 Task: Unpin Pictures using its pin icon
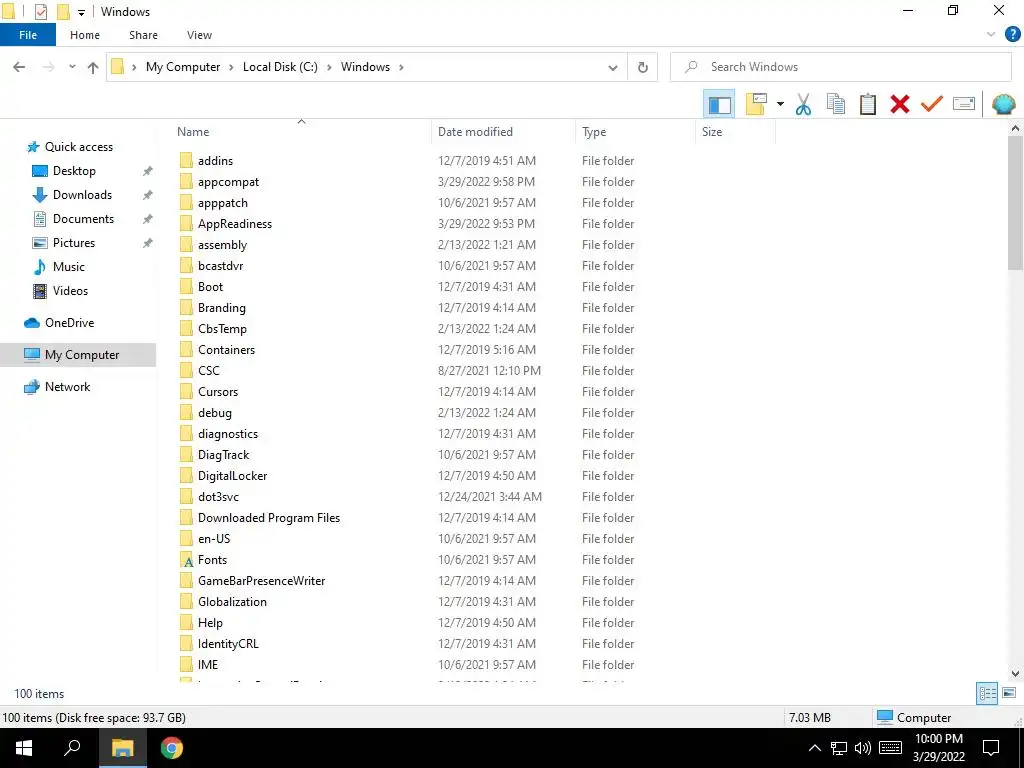148,243
